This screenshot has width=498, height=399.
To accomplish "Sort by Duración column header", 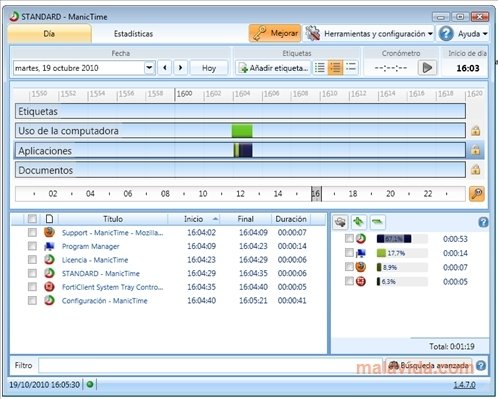I will (x=291, y=219).
